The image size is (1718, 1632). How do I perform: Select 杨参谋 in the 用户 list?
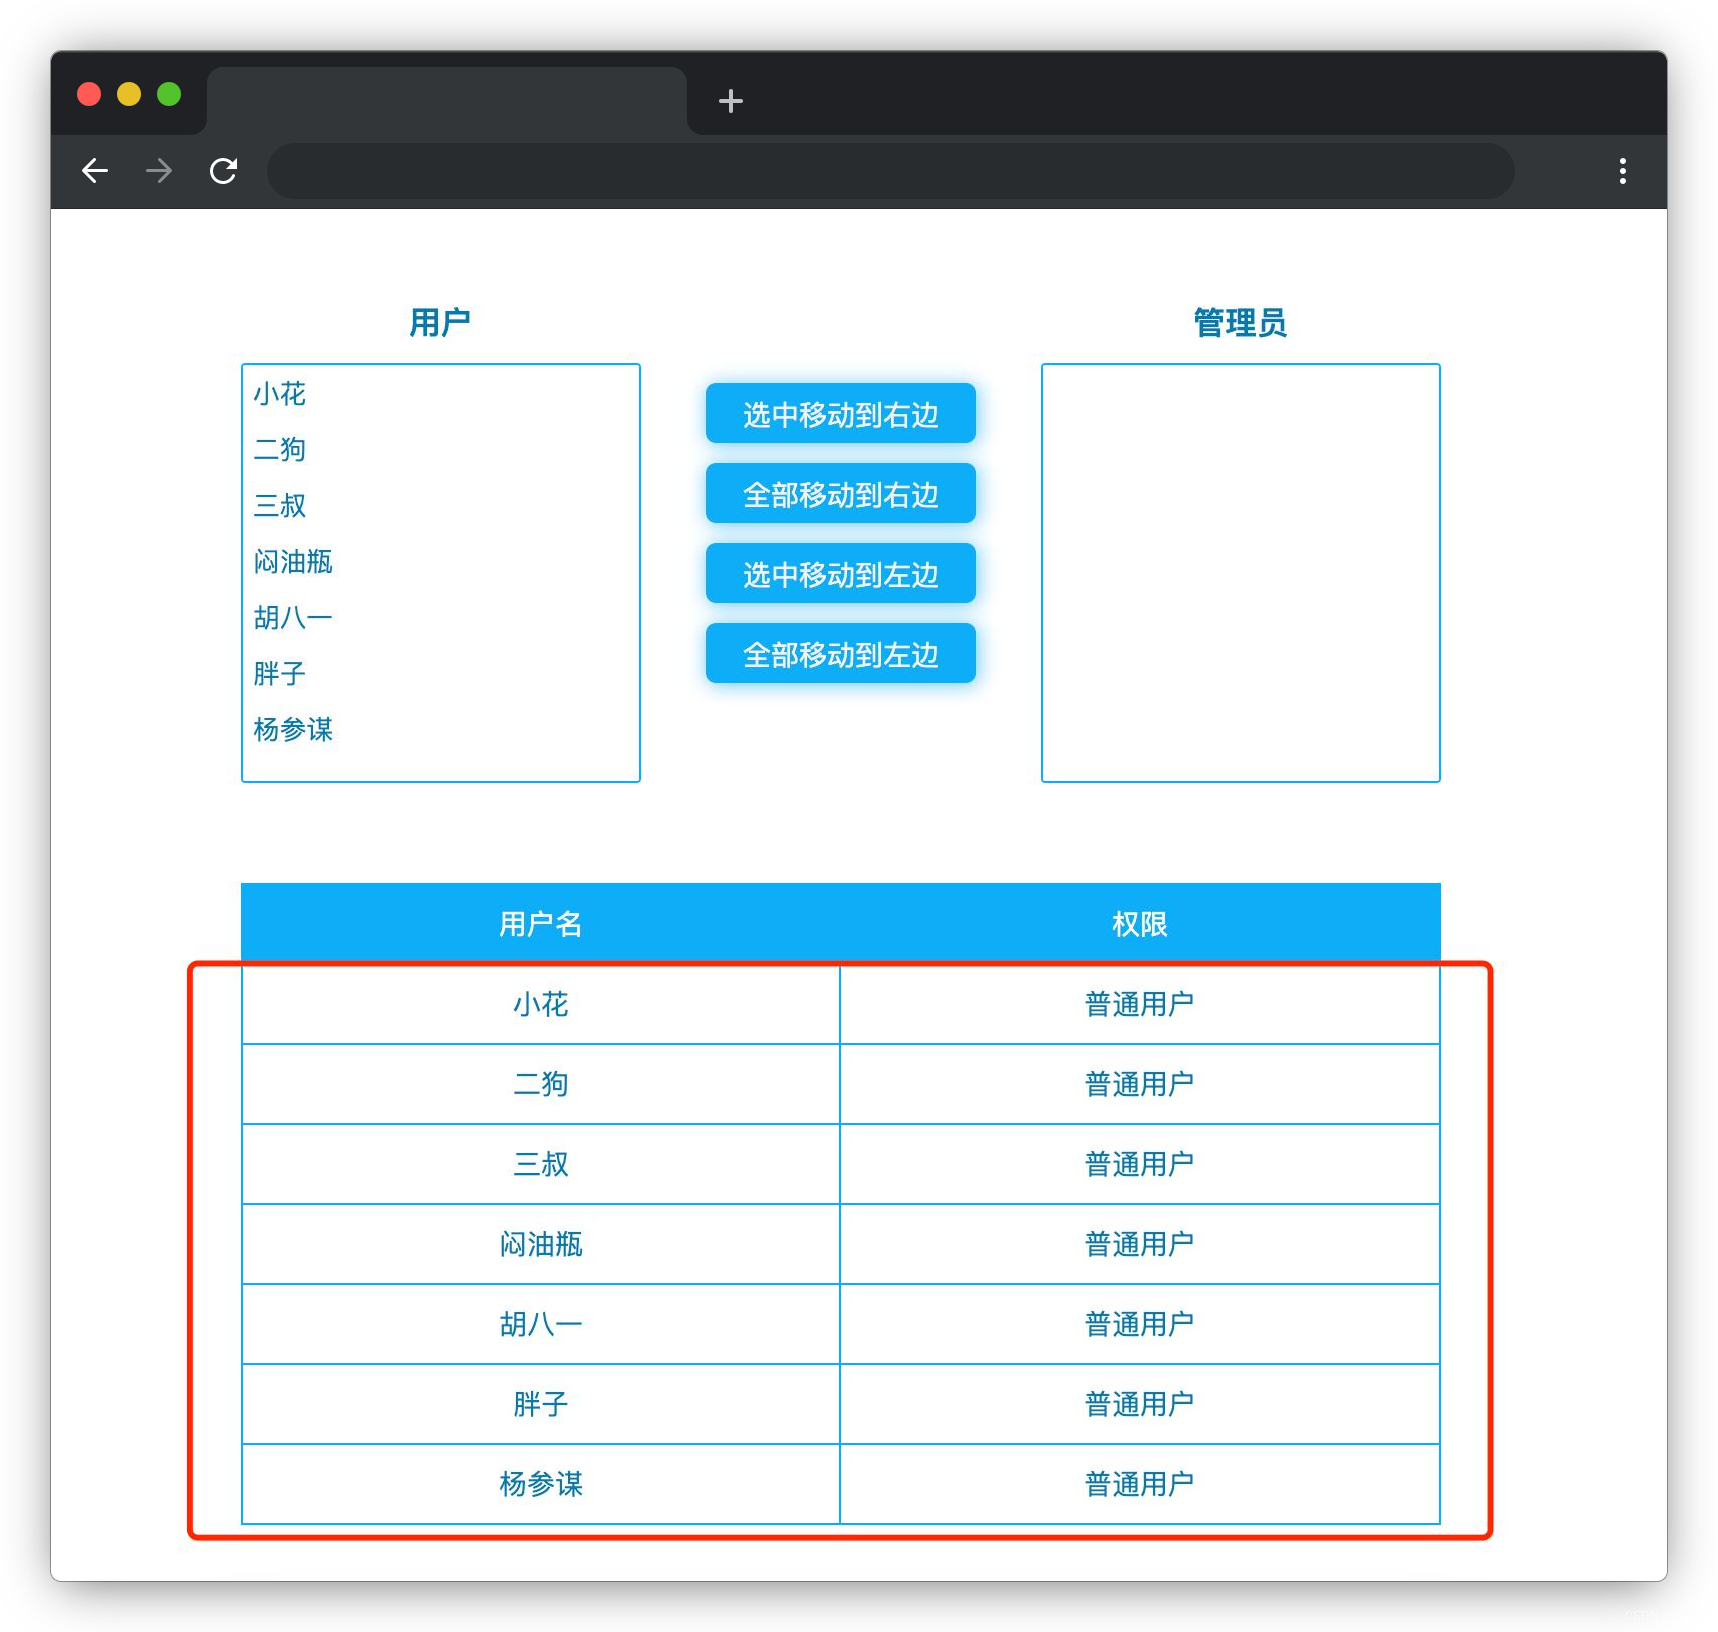441,730
